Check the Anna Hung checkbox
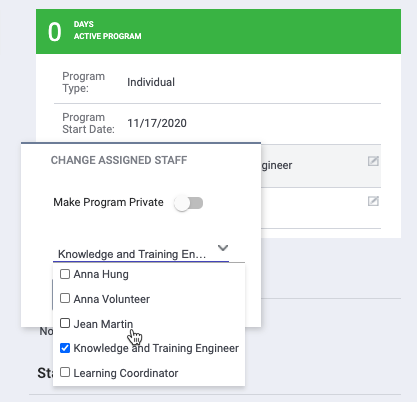The height and width of the screenshot is (402, 417). click(x=65, y=274)
